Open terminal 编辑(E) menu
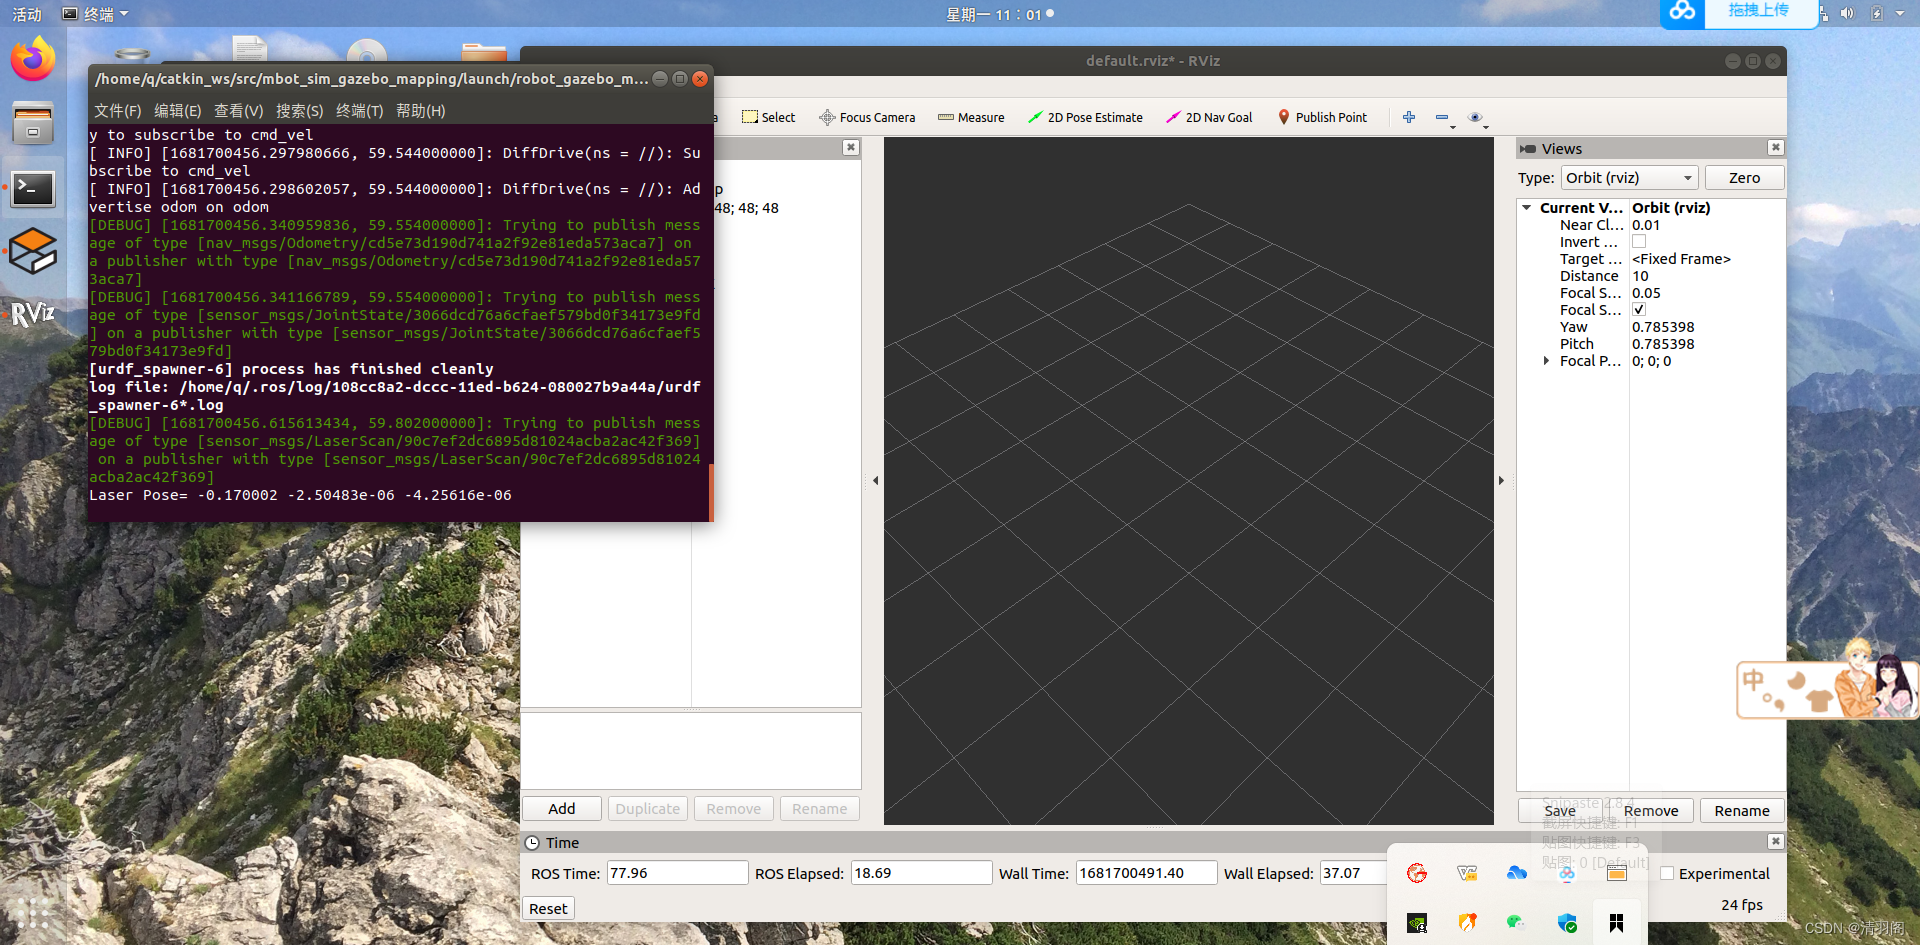Image resolution: width=1920 pixels, height=945 pixels. click(178, 111)
